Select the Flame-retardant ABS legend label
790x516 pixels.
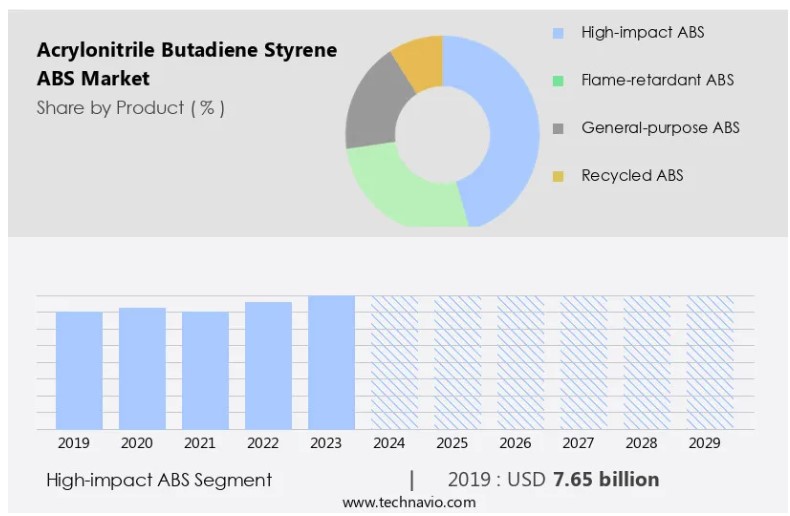coord(657,80)
